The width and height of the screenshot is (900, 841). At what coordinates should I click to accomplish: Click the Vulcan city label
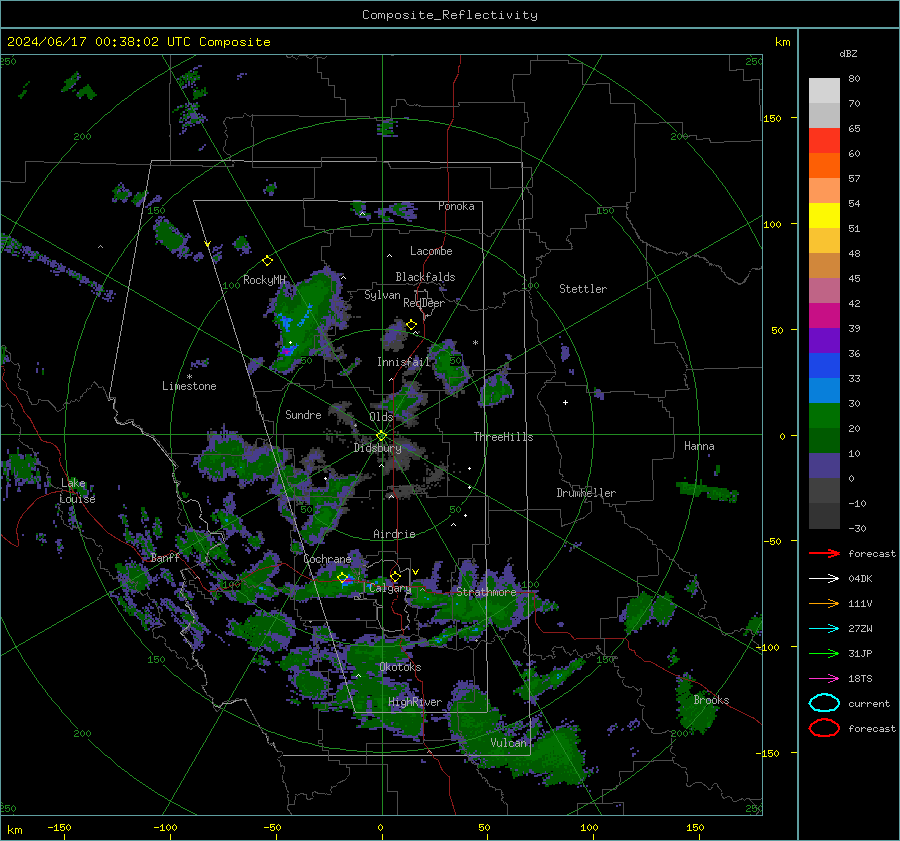click(x=509, y=743)
